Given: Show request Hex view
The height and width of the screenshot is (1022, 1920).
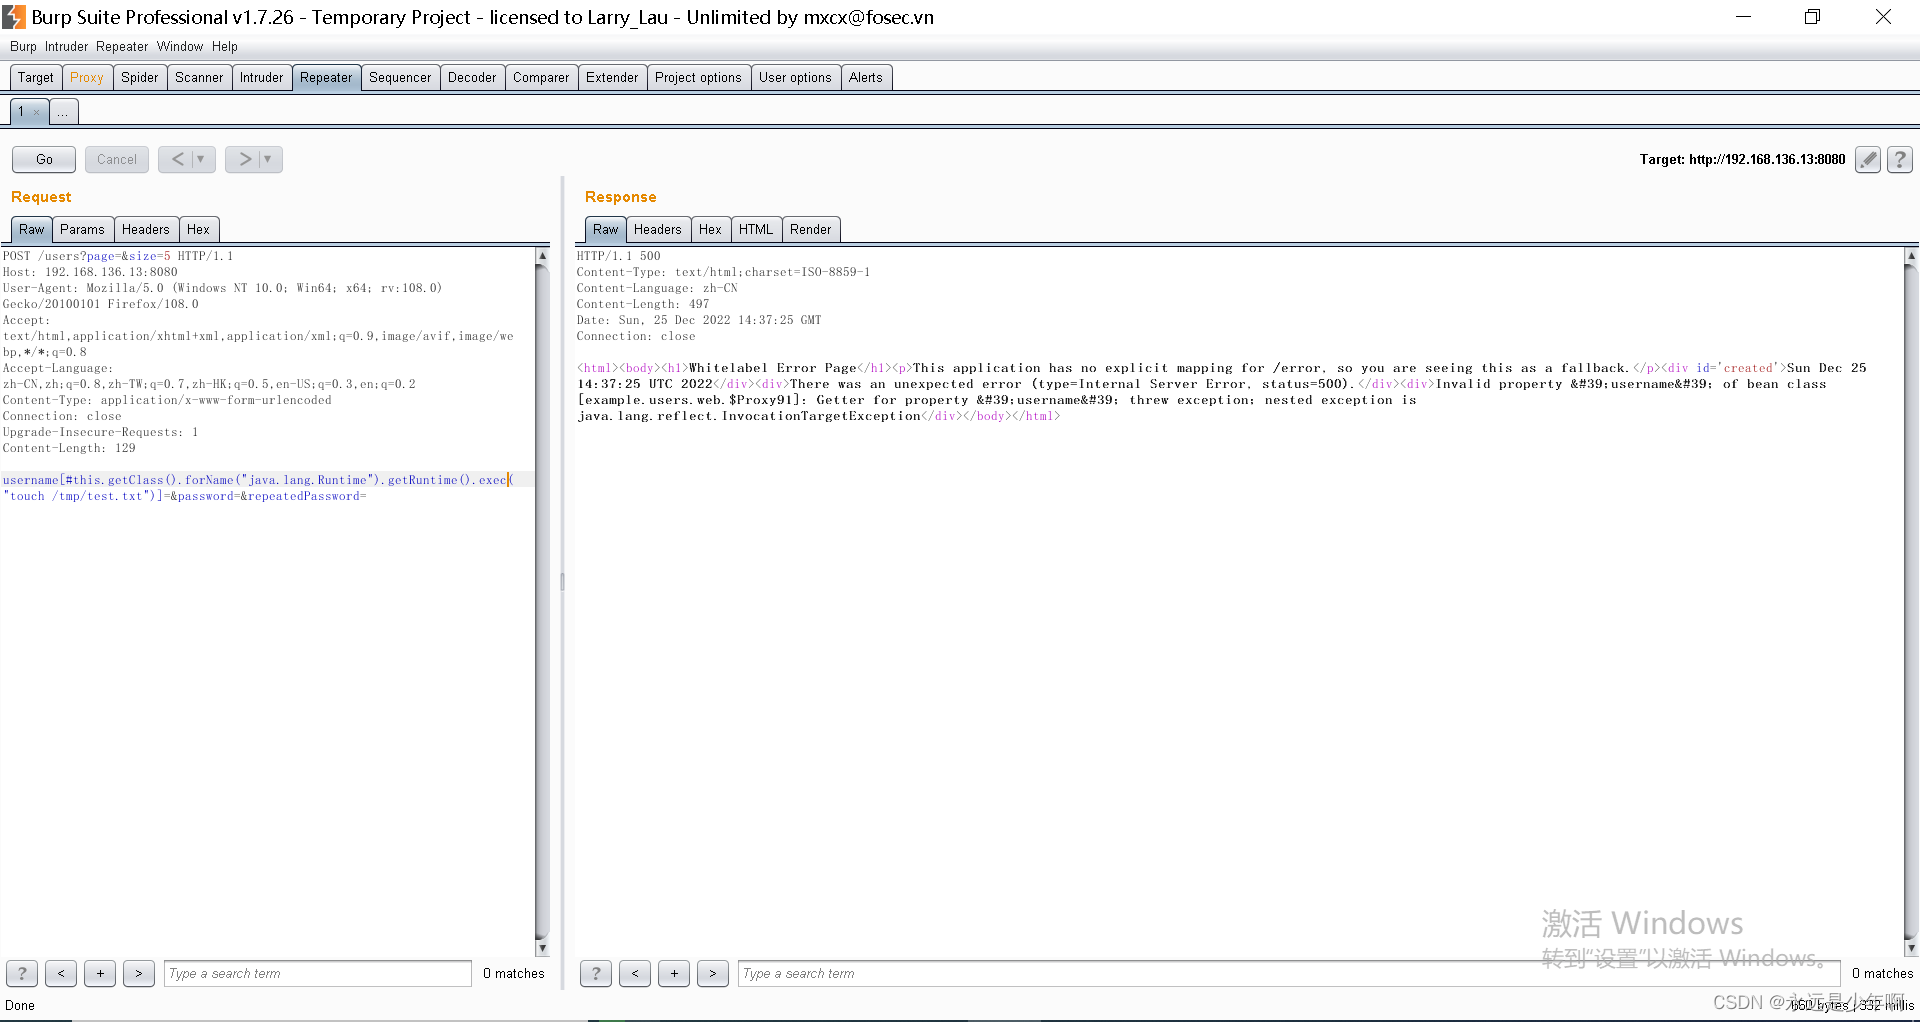Looking at the screenshot, I should point(198,229).
